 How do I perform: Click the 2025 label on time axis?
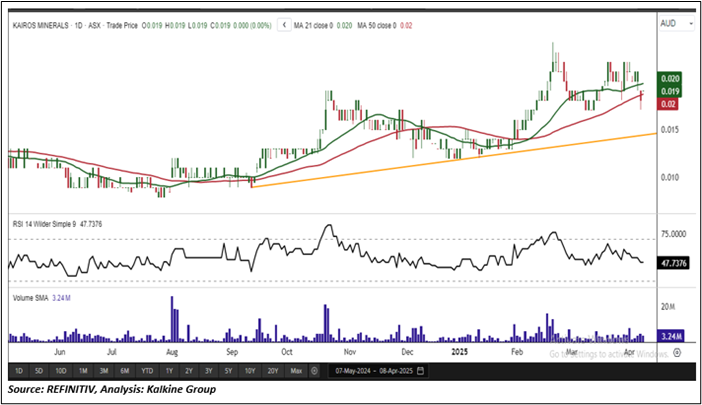click(x=459, y=352)
